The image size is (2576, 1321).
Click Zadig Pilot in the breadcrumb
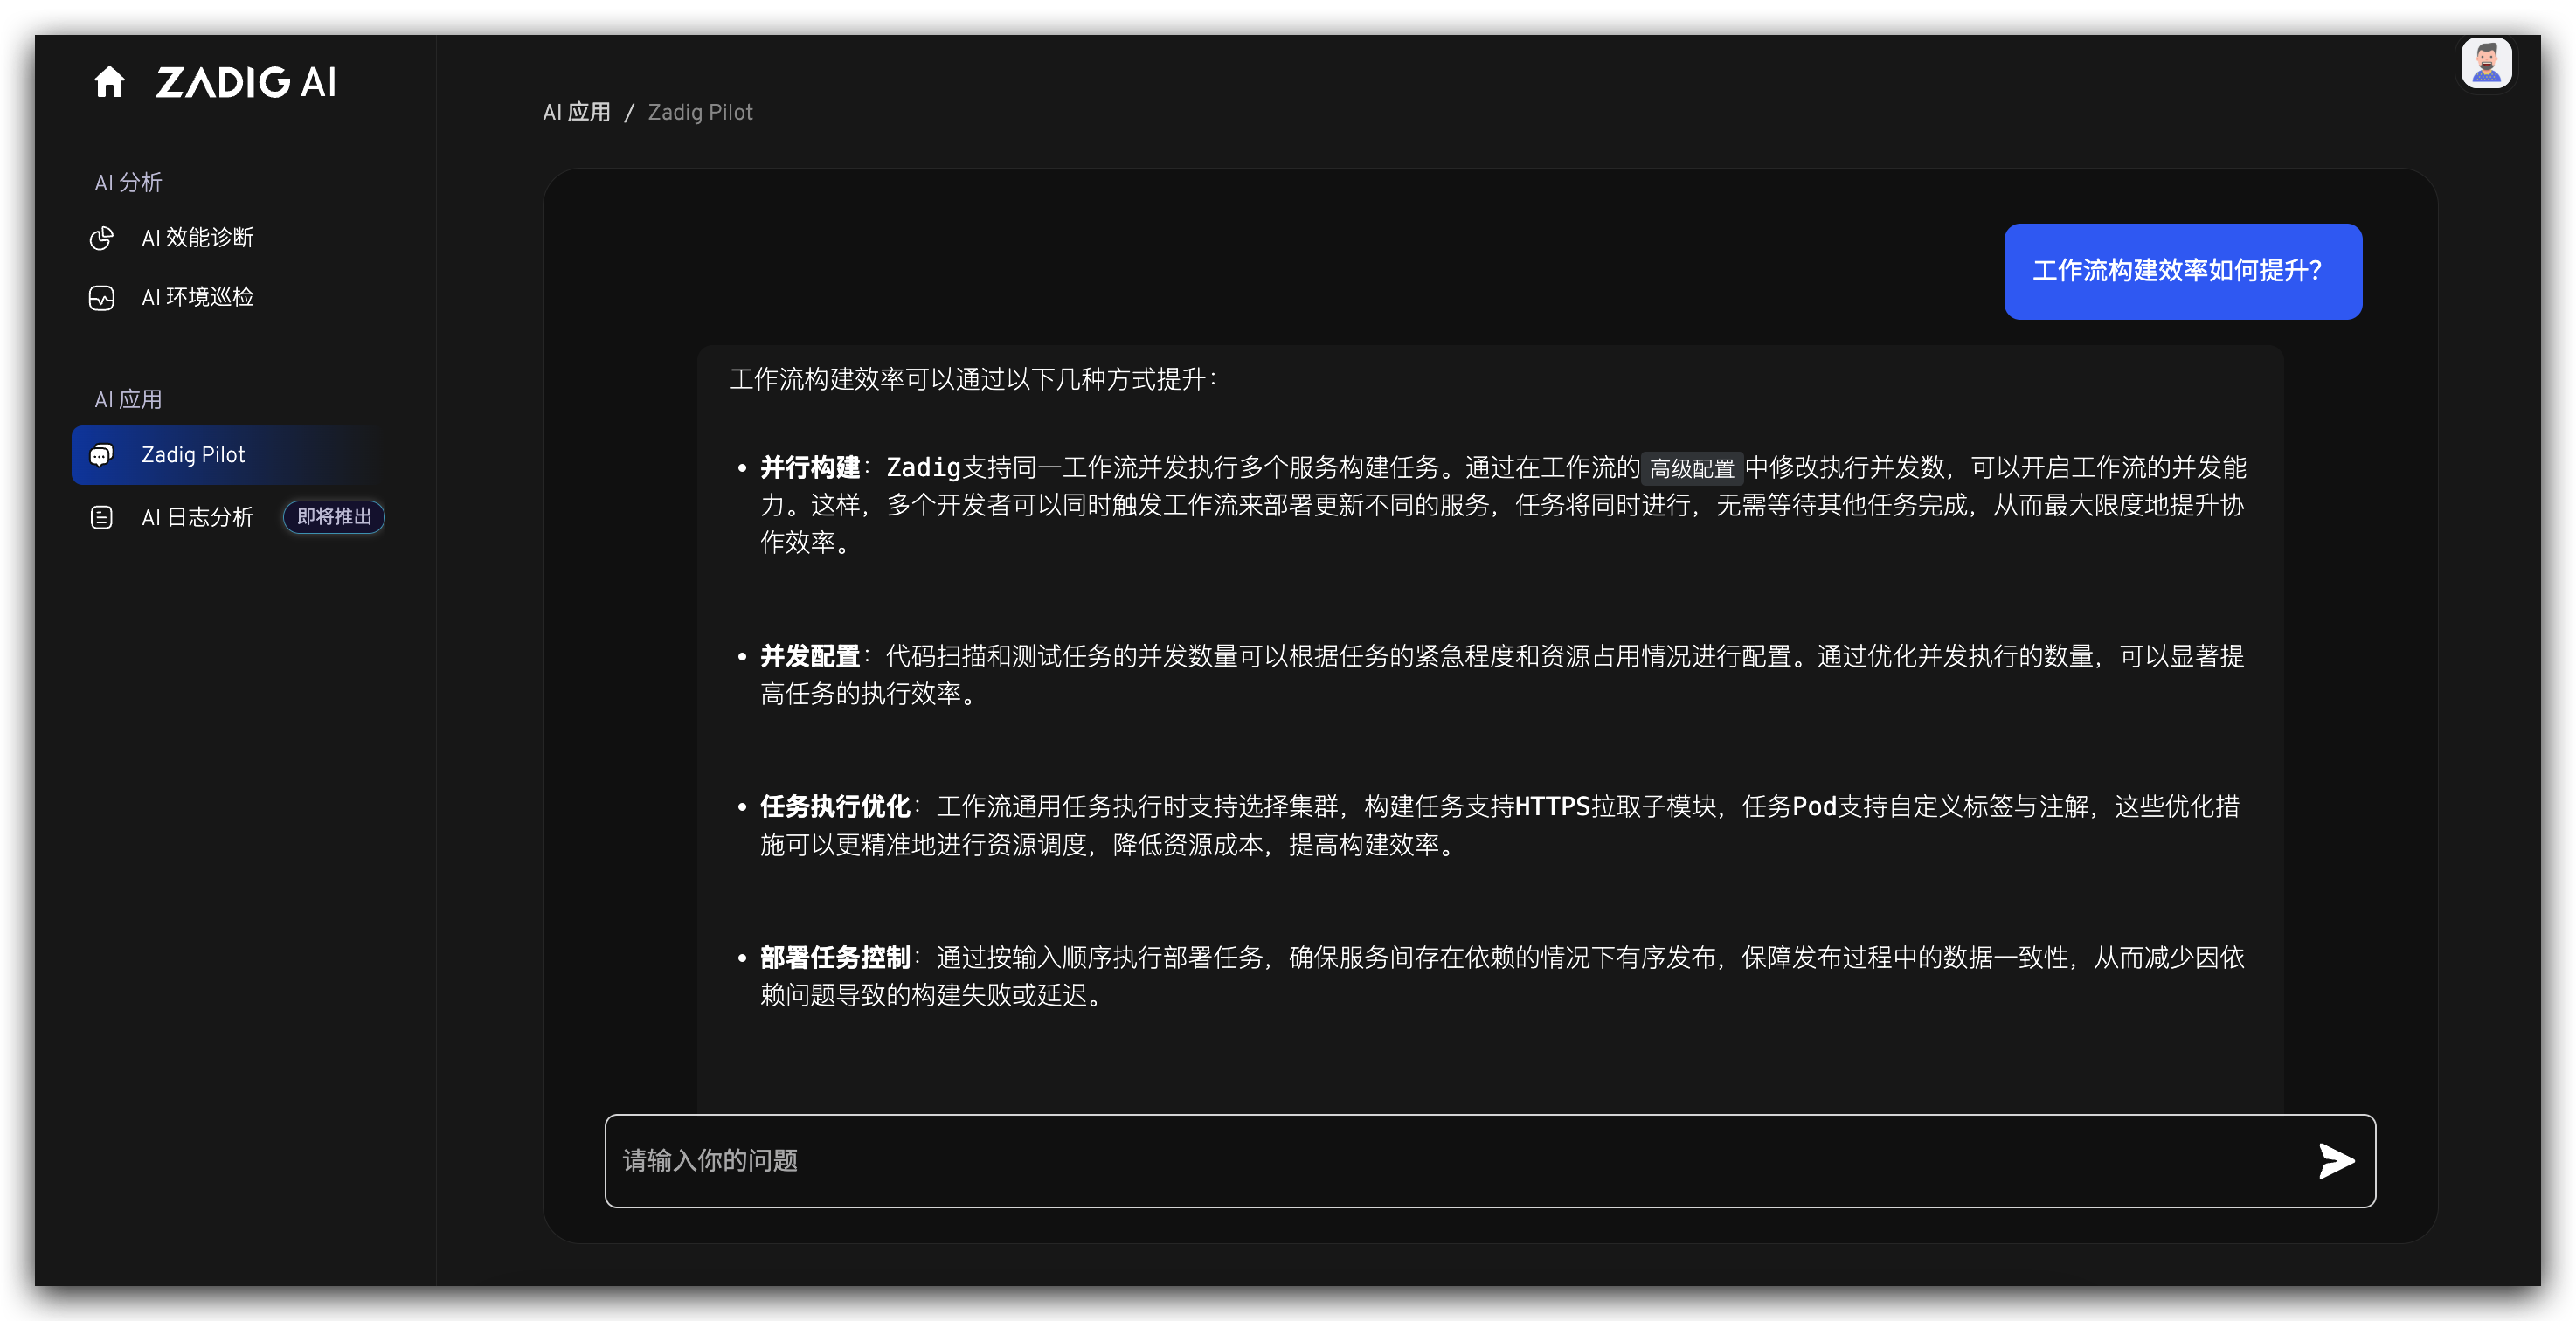[x=700, y=113]
